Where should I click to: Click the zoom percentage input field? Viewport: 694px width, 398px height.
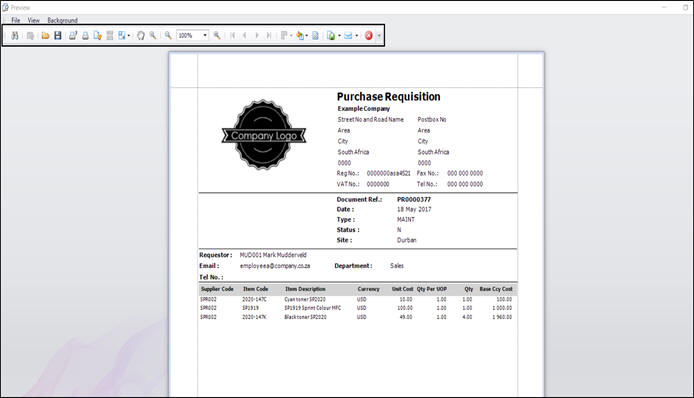pyautogui.click(x=189, y=35)
